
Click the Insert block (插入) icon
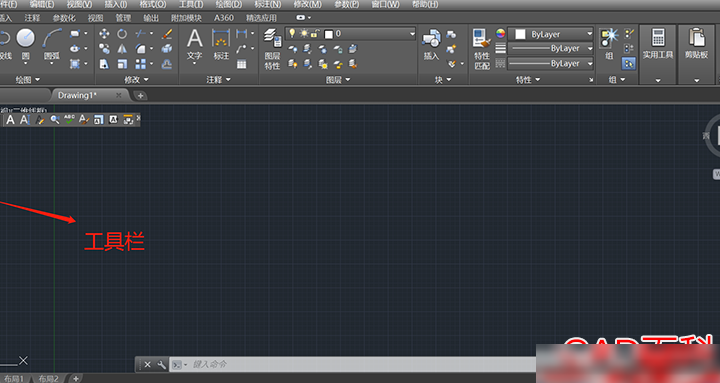pyautogui.click(x=431, y=45)
